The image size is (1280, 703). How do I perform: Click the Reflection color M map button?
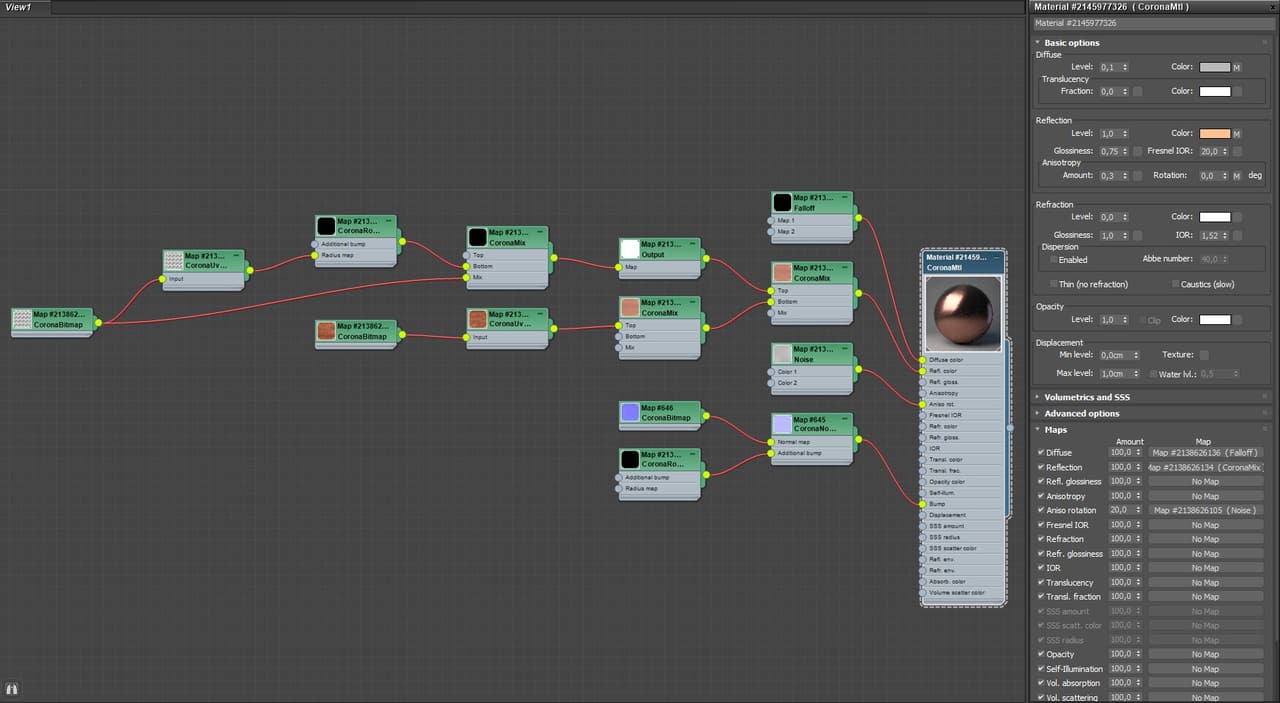point(1237,134)
